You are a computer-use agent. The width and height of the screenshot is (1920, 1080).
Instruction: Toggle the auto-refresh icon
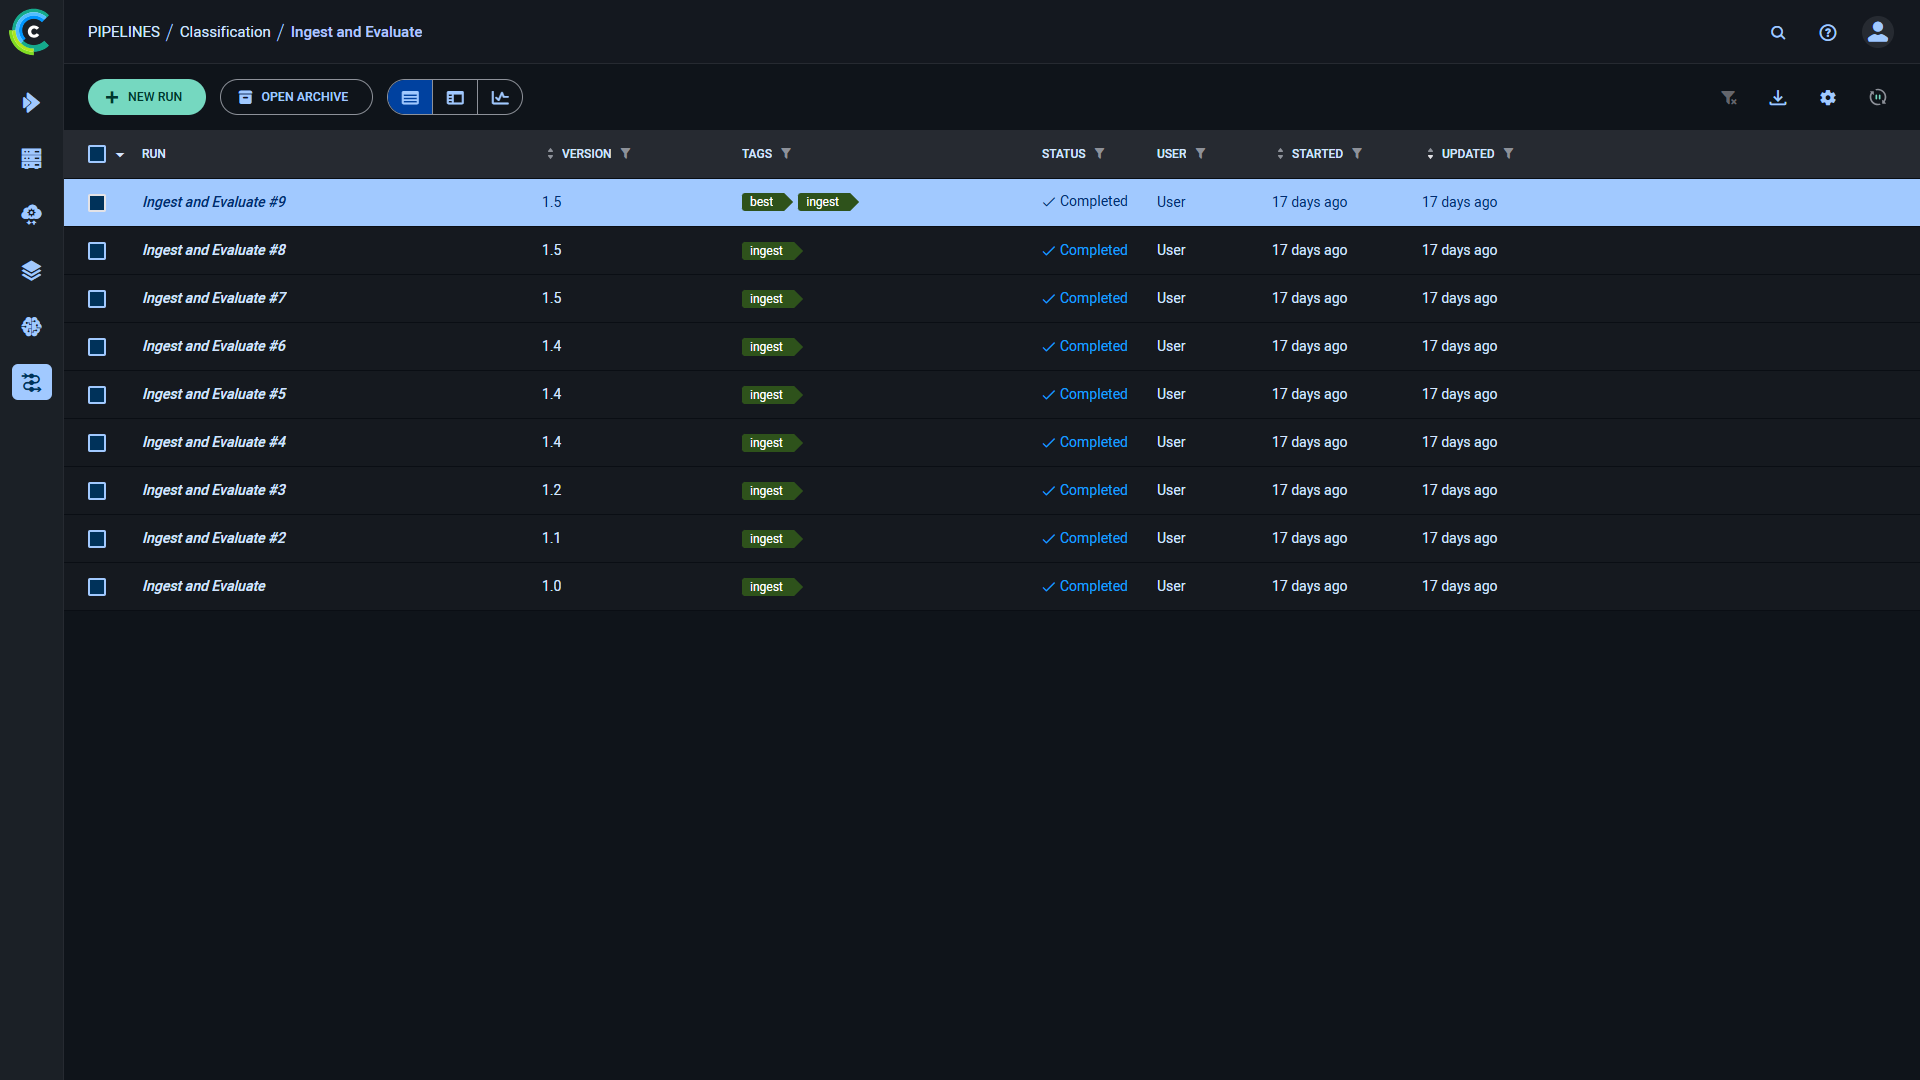pos(1878,97)
